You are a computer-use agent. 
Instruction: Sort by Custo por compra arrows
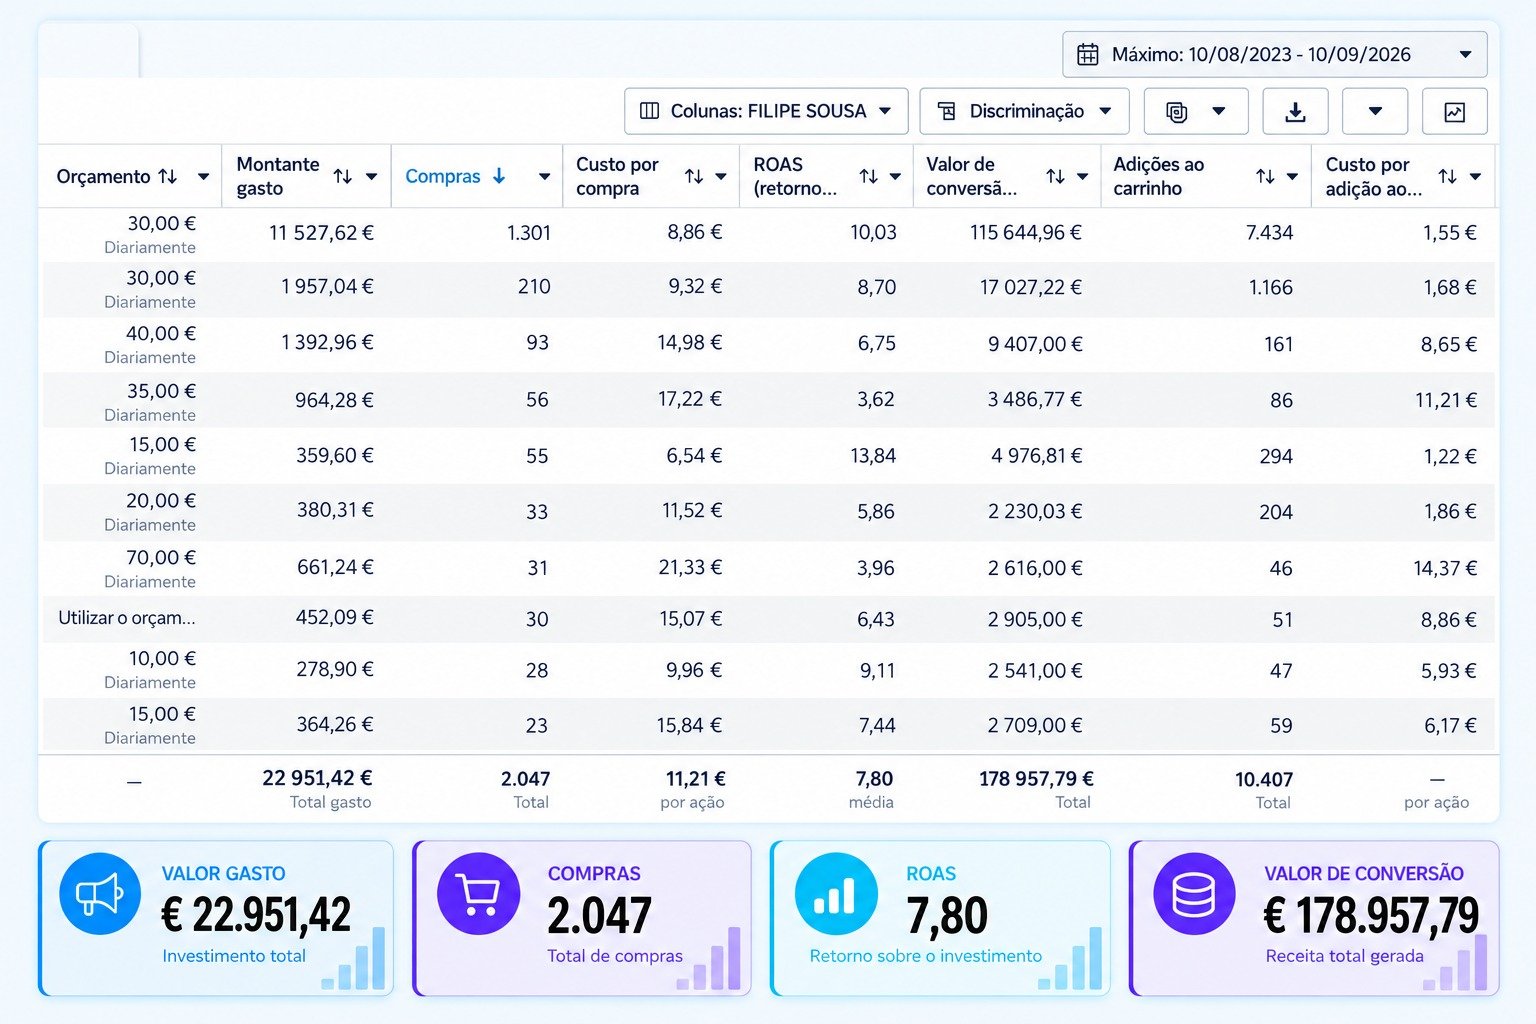point(694,176)
